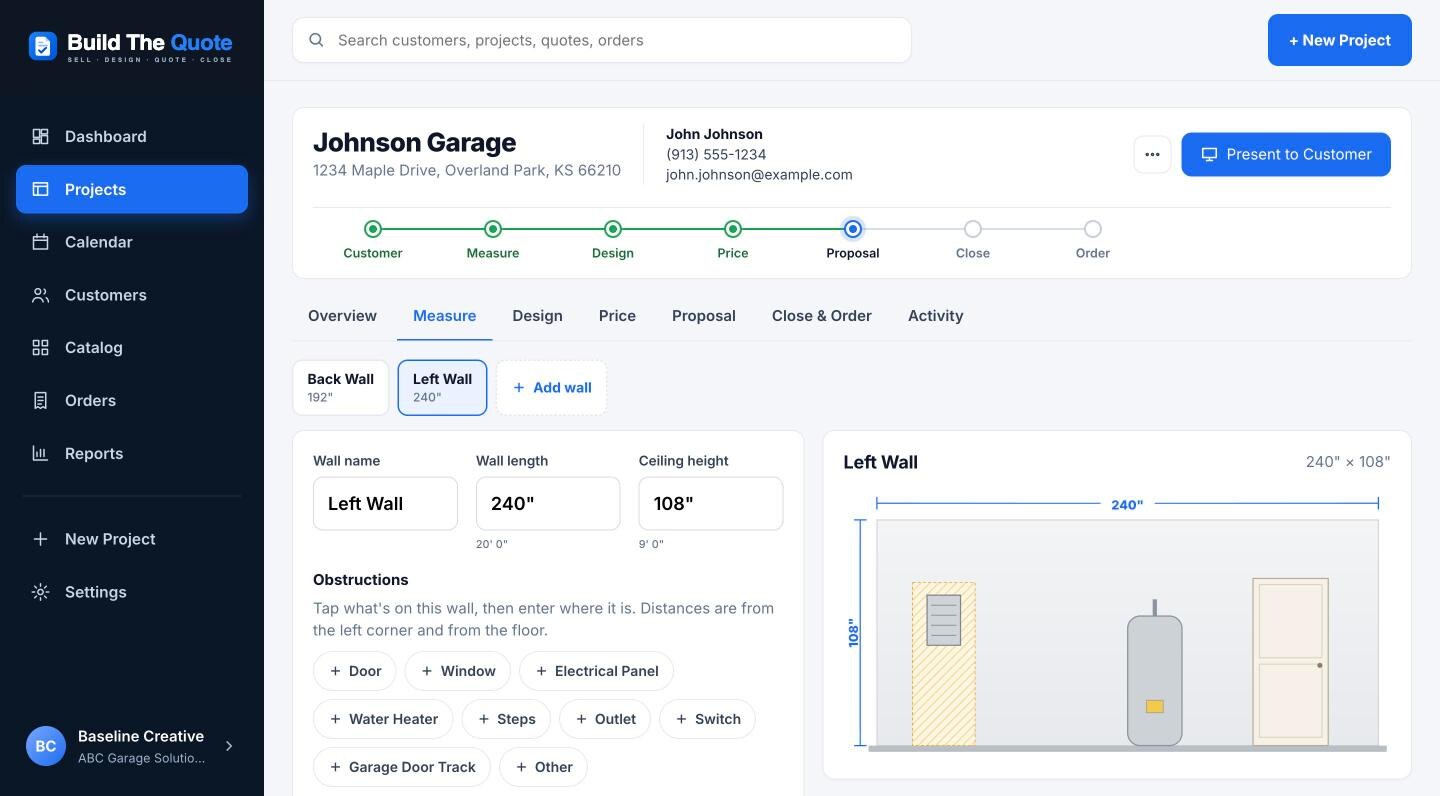Jump to the Price progress step
The height and width of the screenshot is (796, 1440).
click(x=733, y=240)
